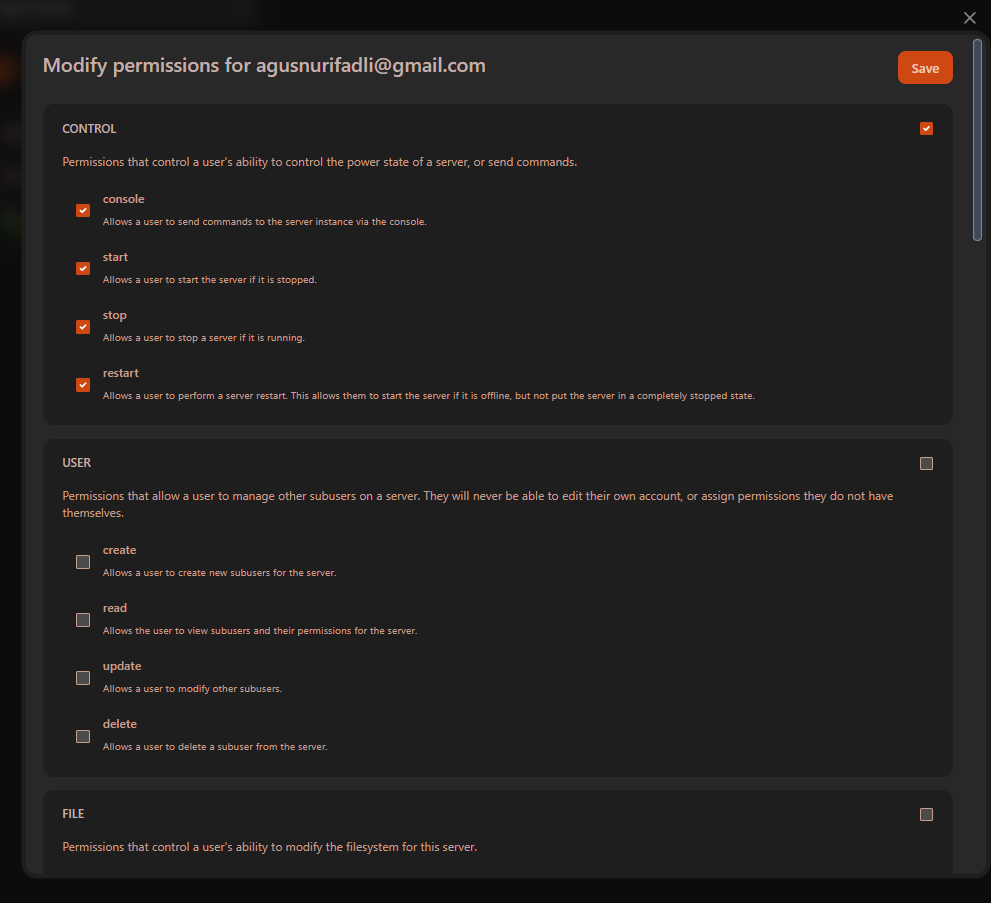Enable all USER permissions checkbox
991x903 pixels.
(926, 463)
